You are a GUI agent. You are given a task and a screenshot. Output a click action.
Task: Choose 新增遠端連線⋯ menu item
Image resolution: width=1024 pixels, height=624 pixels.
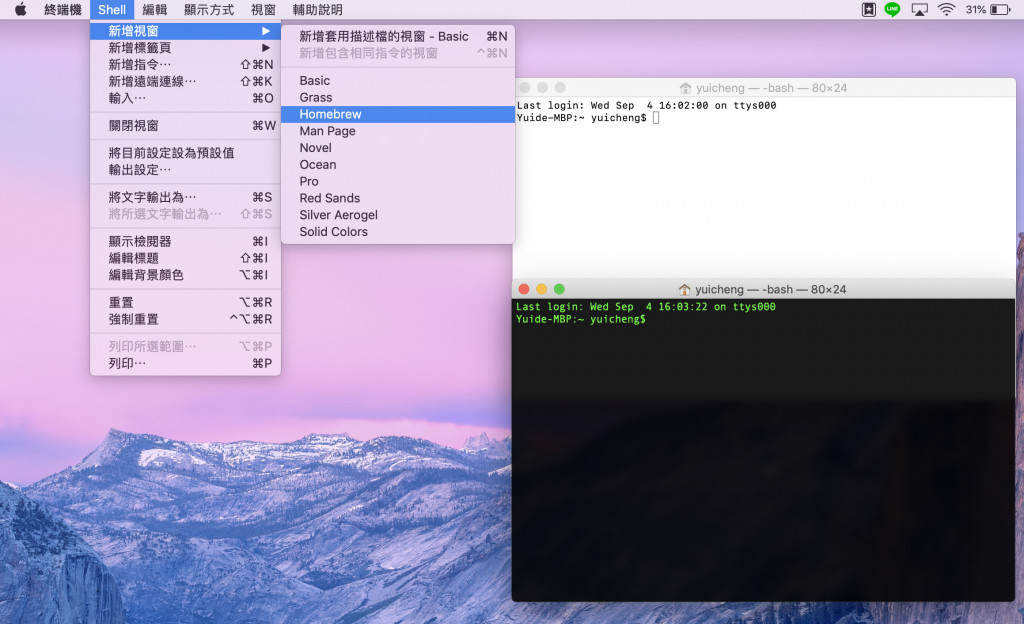tap(185, 82)
